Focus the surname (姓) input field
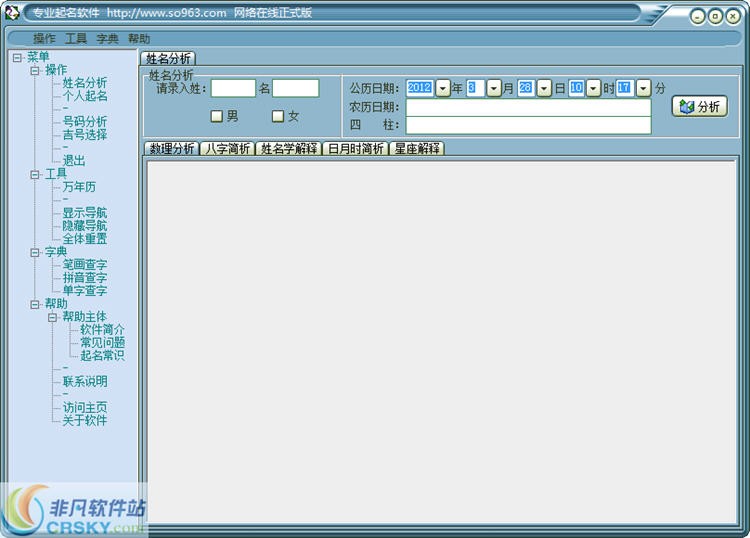This screenshot has width=750, height=538. (233, 88)
